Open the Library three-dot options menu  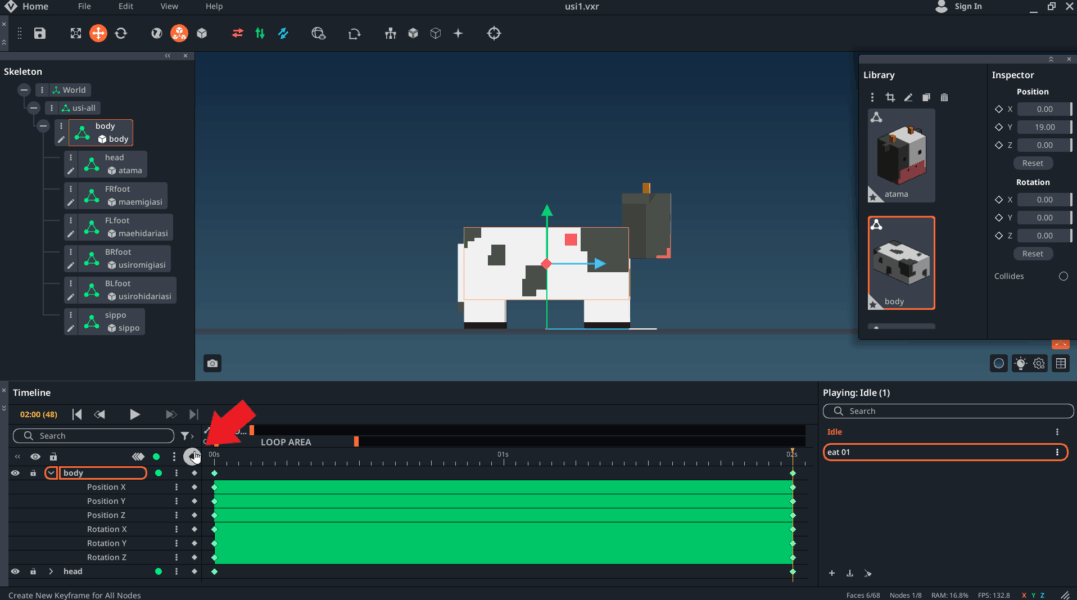(872, 97)
